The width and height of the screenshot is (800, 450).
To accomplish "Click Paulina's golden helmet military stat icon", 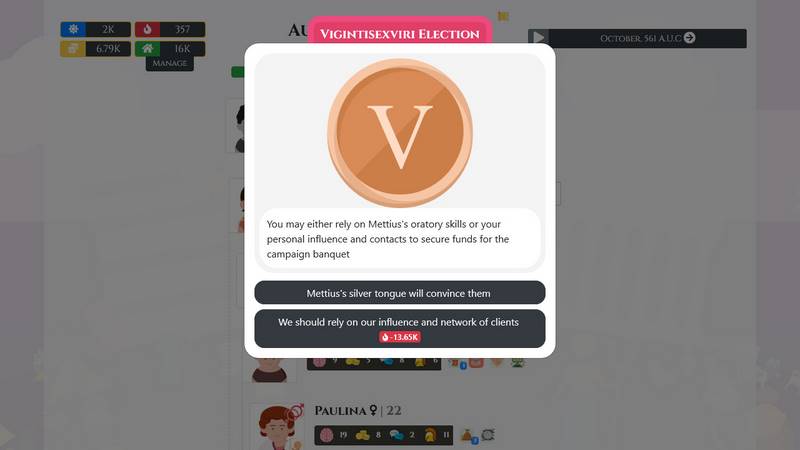I will [x=430, y=435].
